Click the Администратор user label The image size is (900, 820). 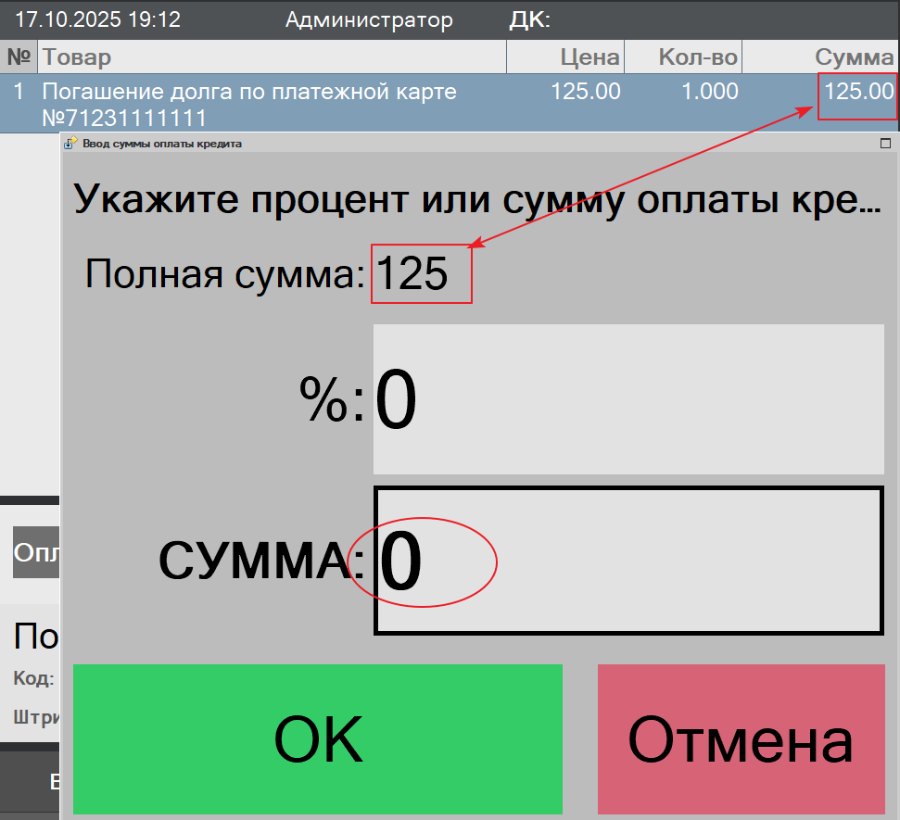[x=369, y=20]
